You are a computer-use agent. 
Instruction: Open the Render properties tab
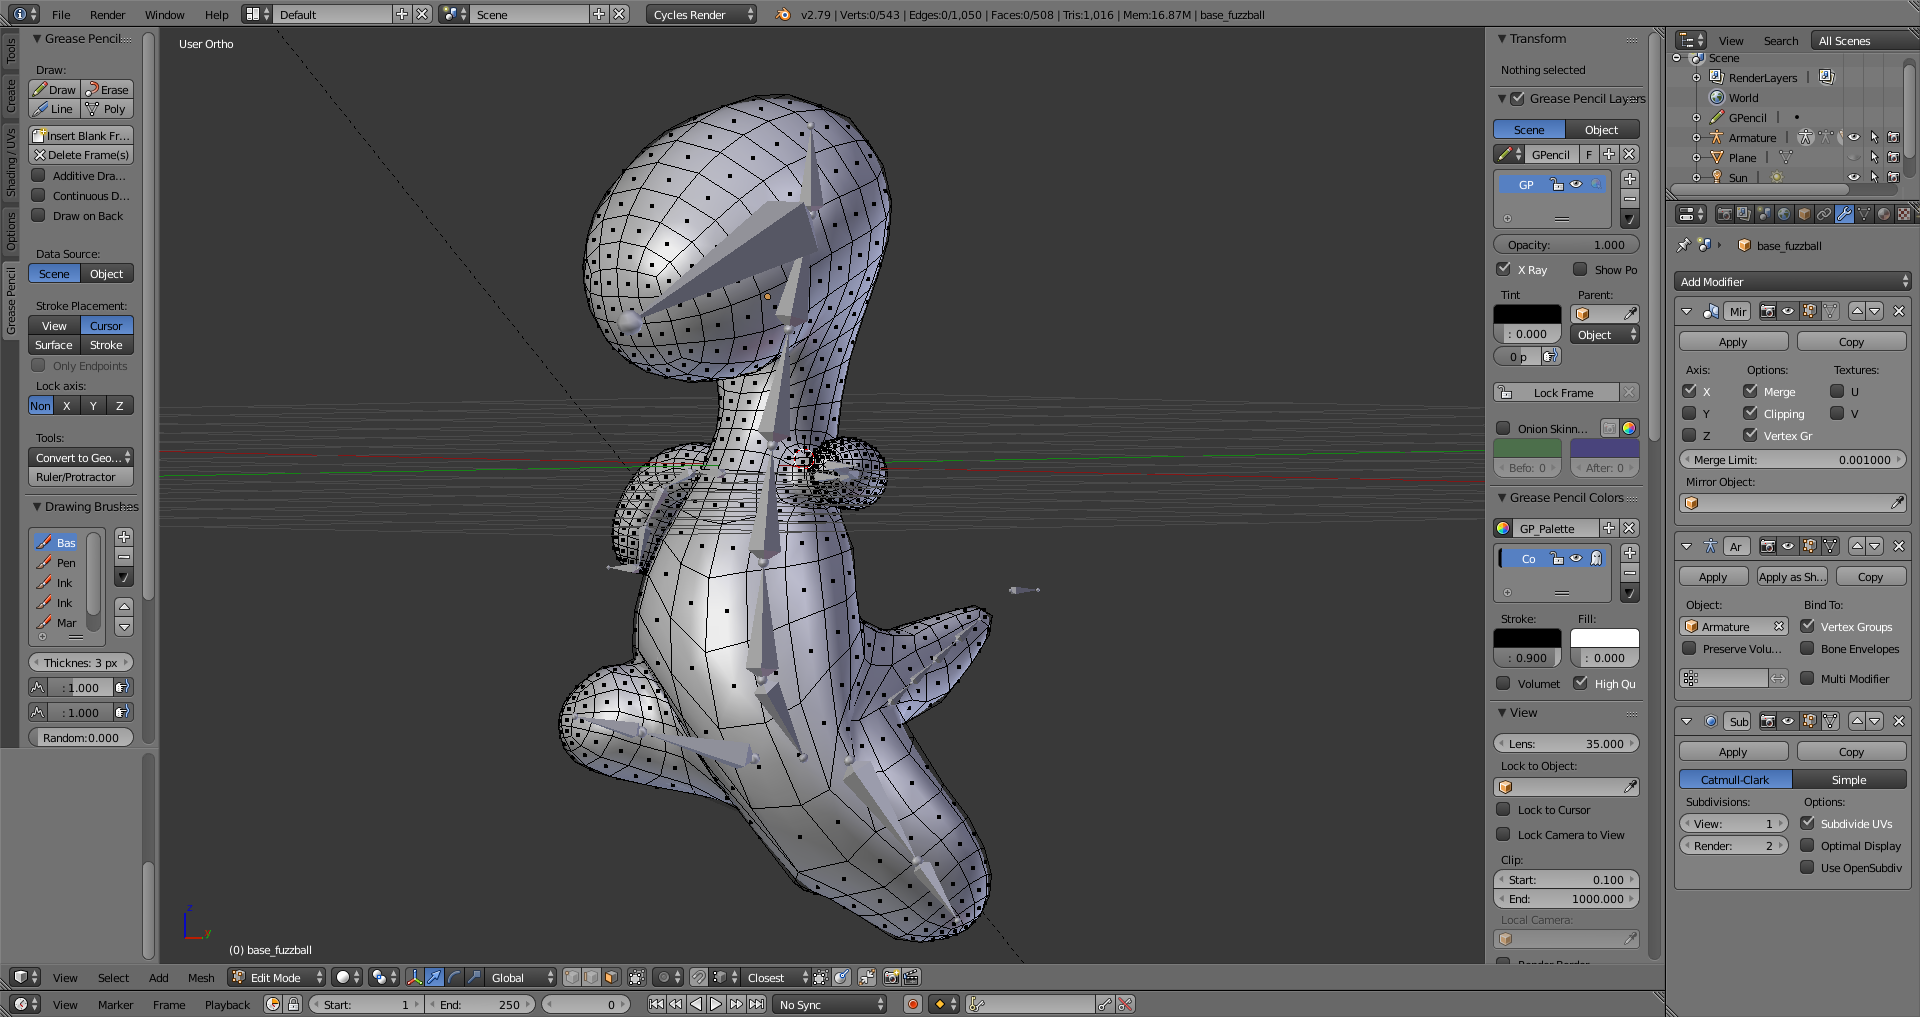[x=1725, y=214]
